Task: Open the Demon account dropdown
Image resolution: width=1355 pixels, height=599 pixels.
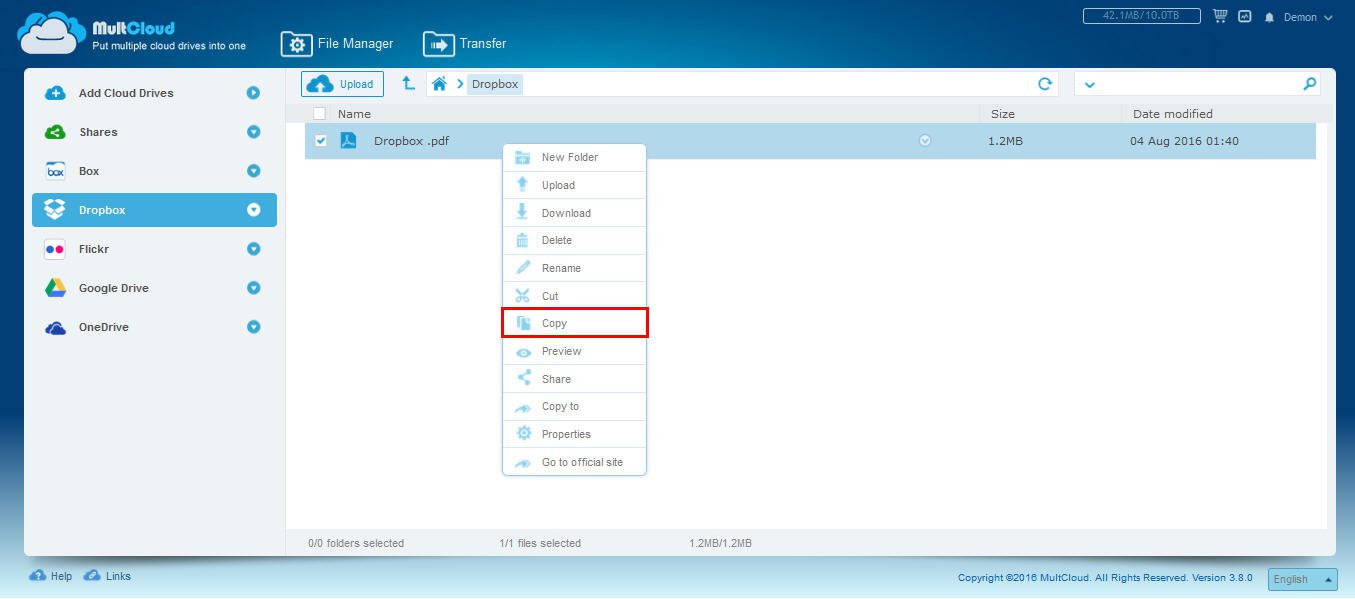Action: [1308, 17]
